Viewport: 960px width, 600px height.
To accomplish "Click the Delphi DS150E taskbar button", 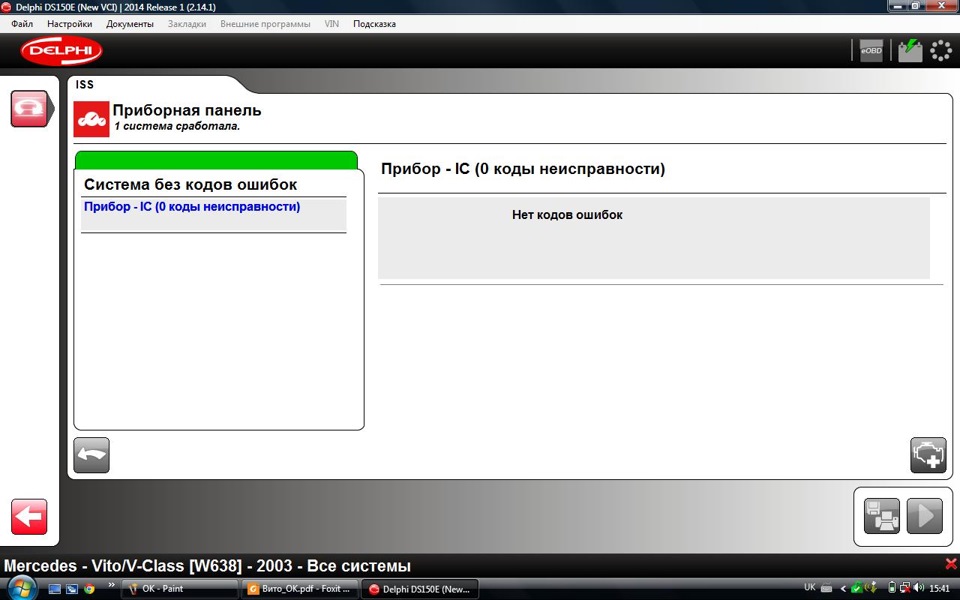I will (420, 589).
